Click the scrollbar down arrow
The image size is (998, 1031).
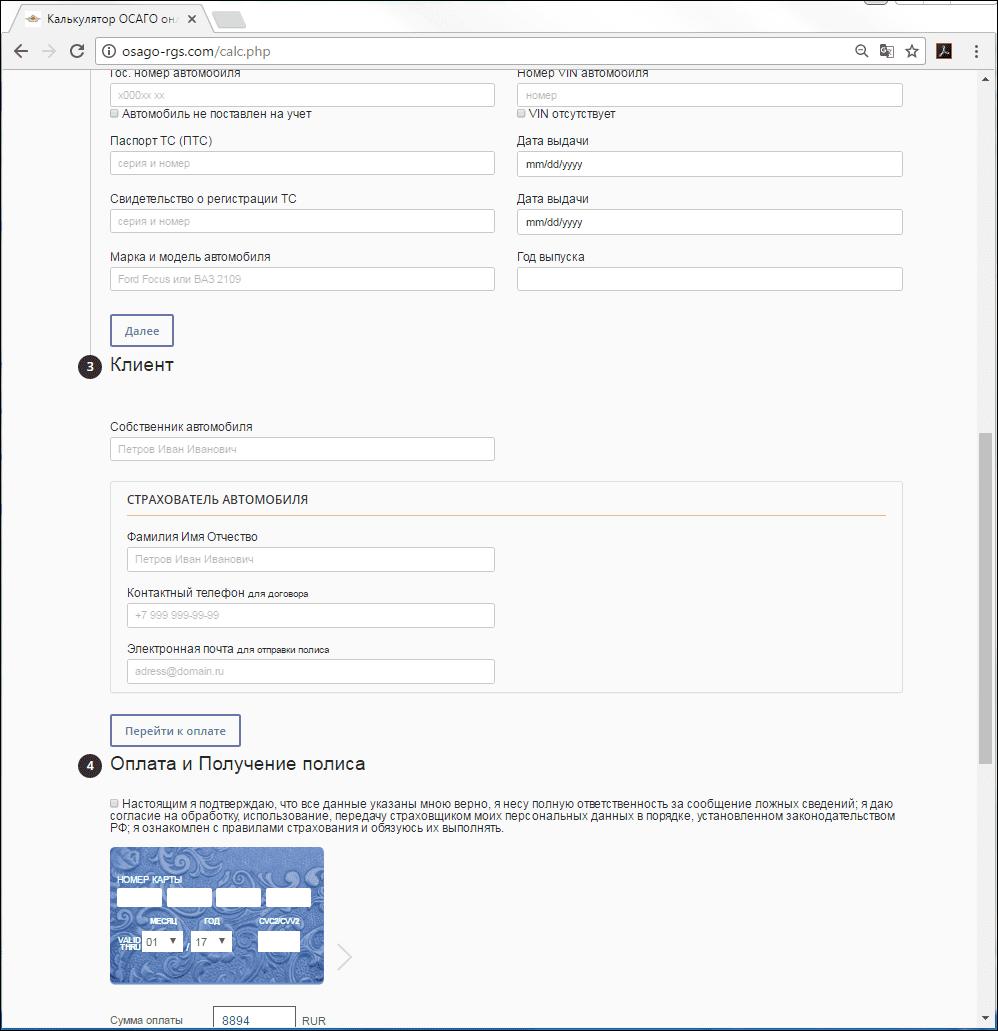coord(985,1019)
